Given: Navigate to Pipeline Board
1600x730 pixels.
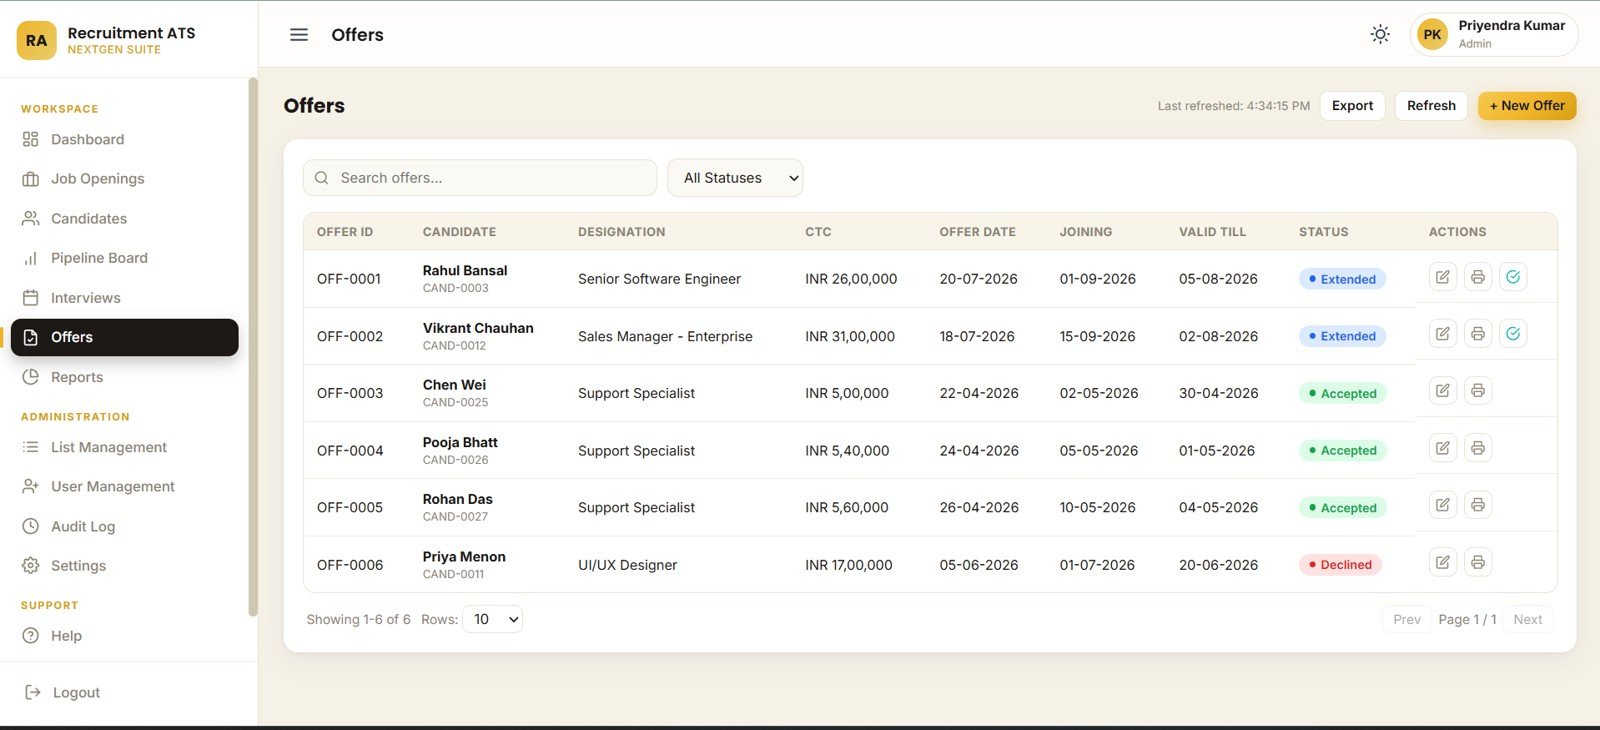Looking at the screenshot, I should [125, 258].
